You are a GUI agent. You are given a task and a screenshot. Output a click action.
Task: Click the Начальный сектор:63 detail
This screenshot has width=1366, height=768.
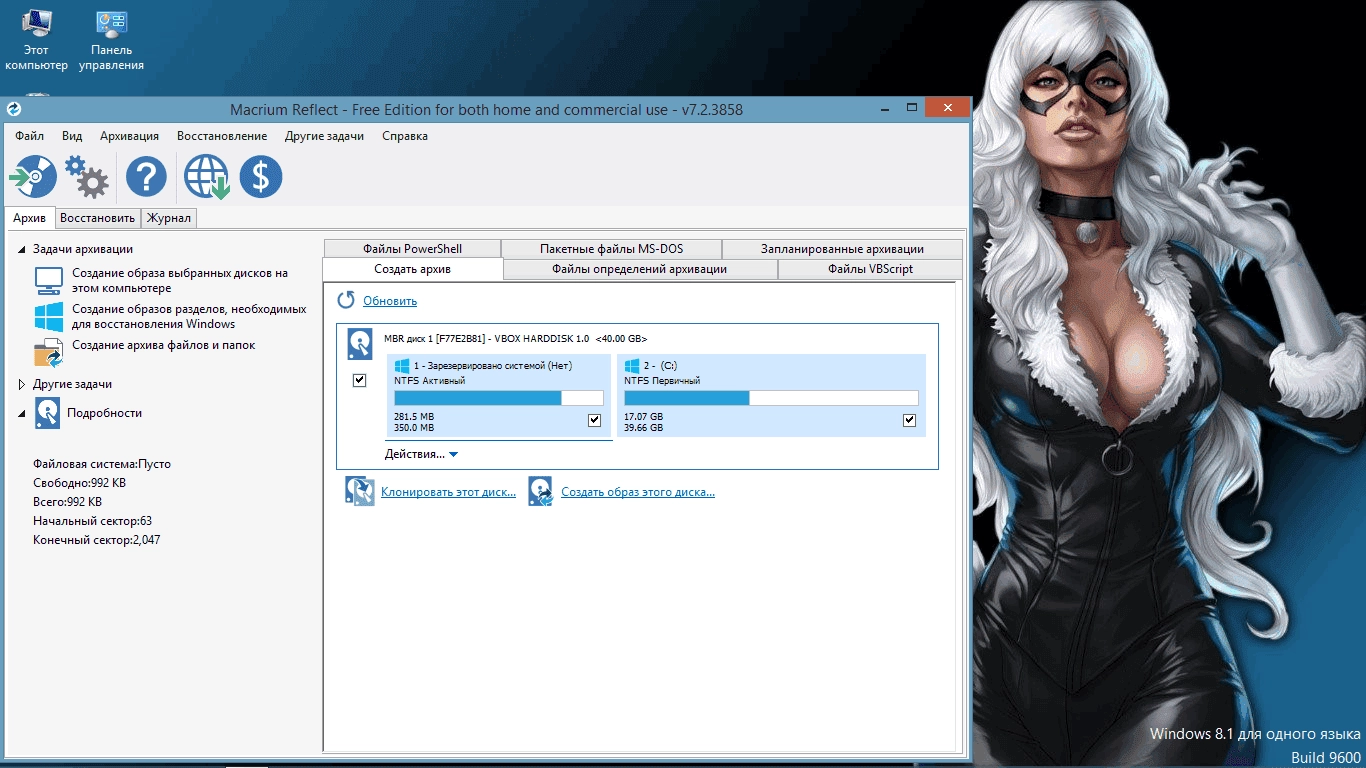pos(92,521)
